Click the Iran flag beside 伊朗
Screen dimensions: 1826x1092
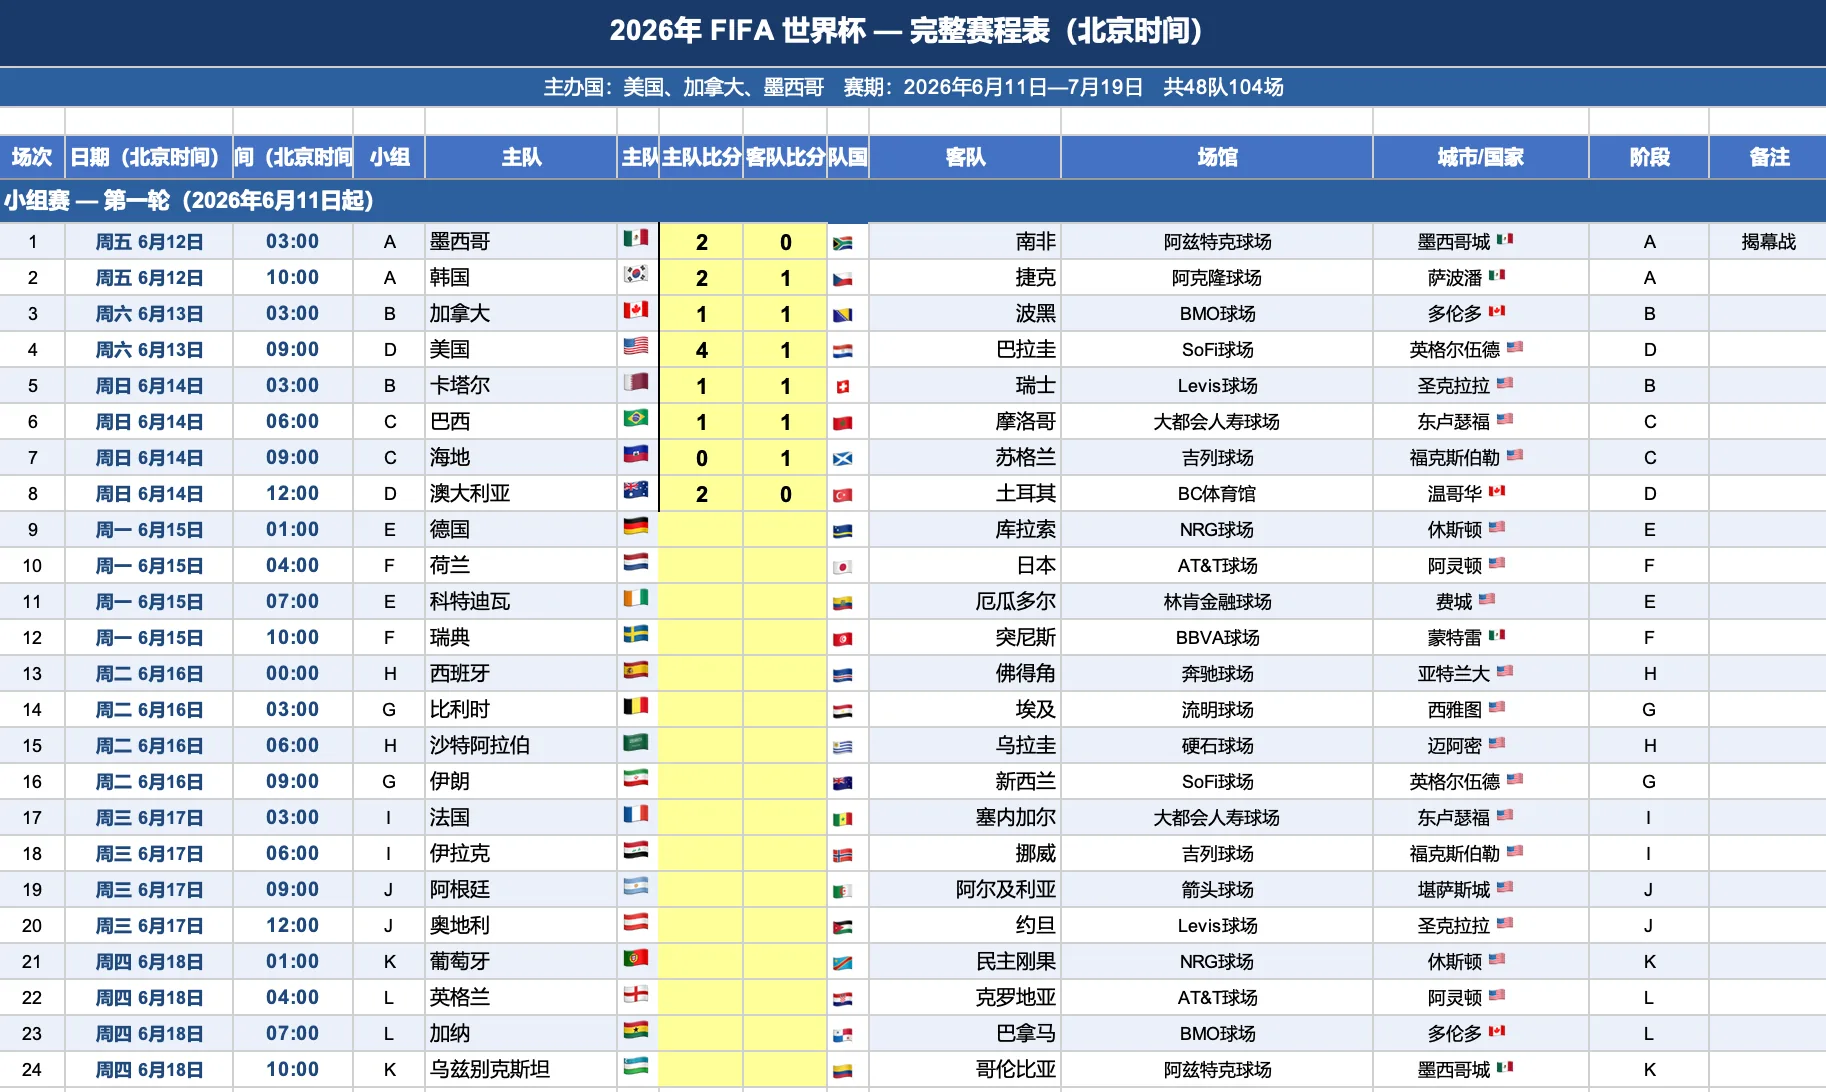tap(636, 778)
